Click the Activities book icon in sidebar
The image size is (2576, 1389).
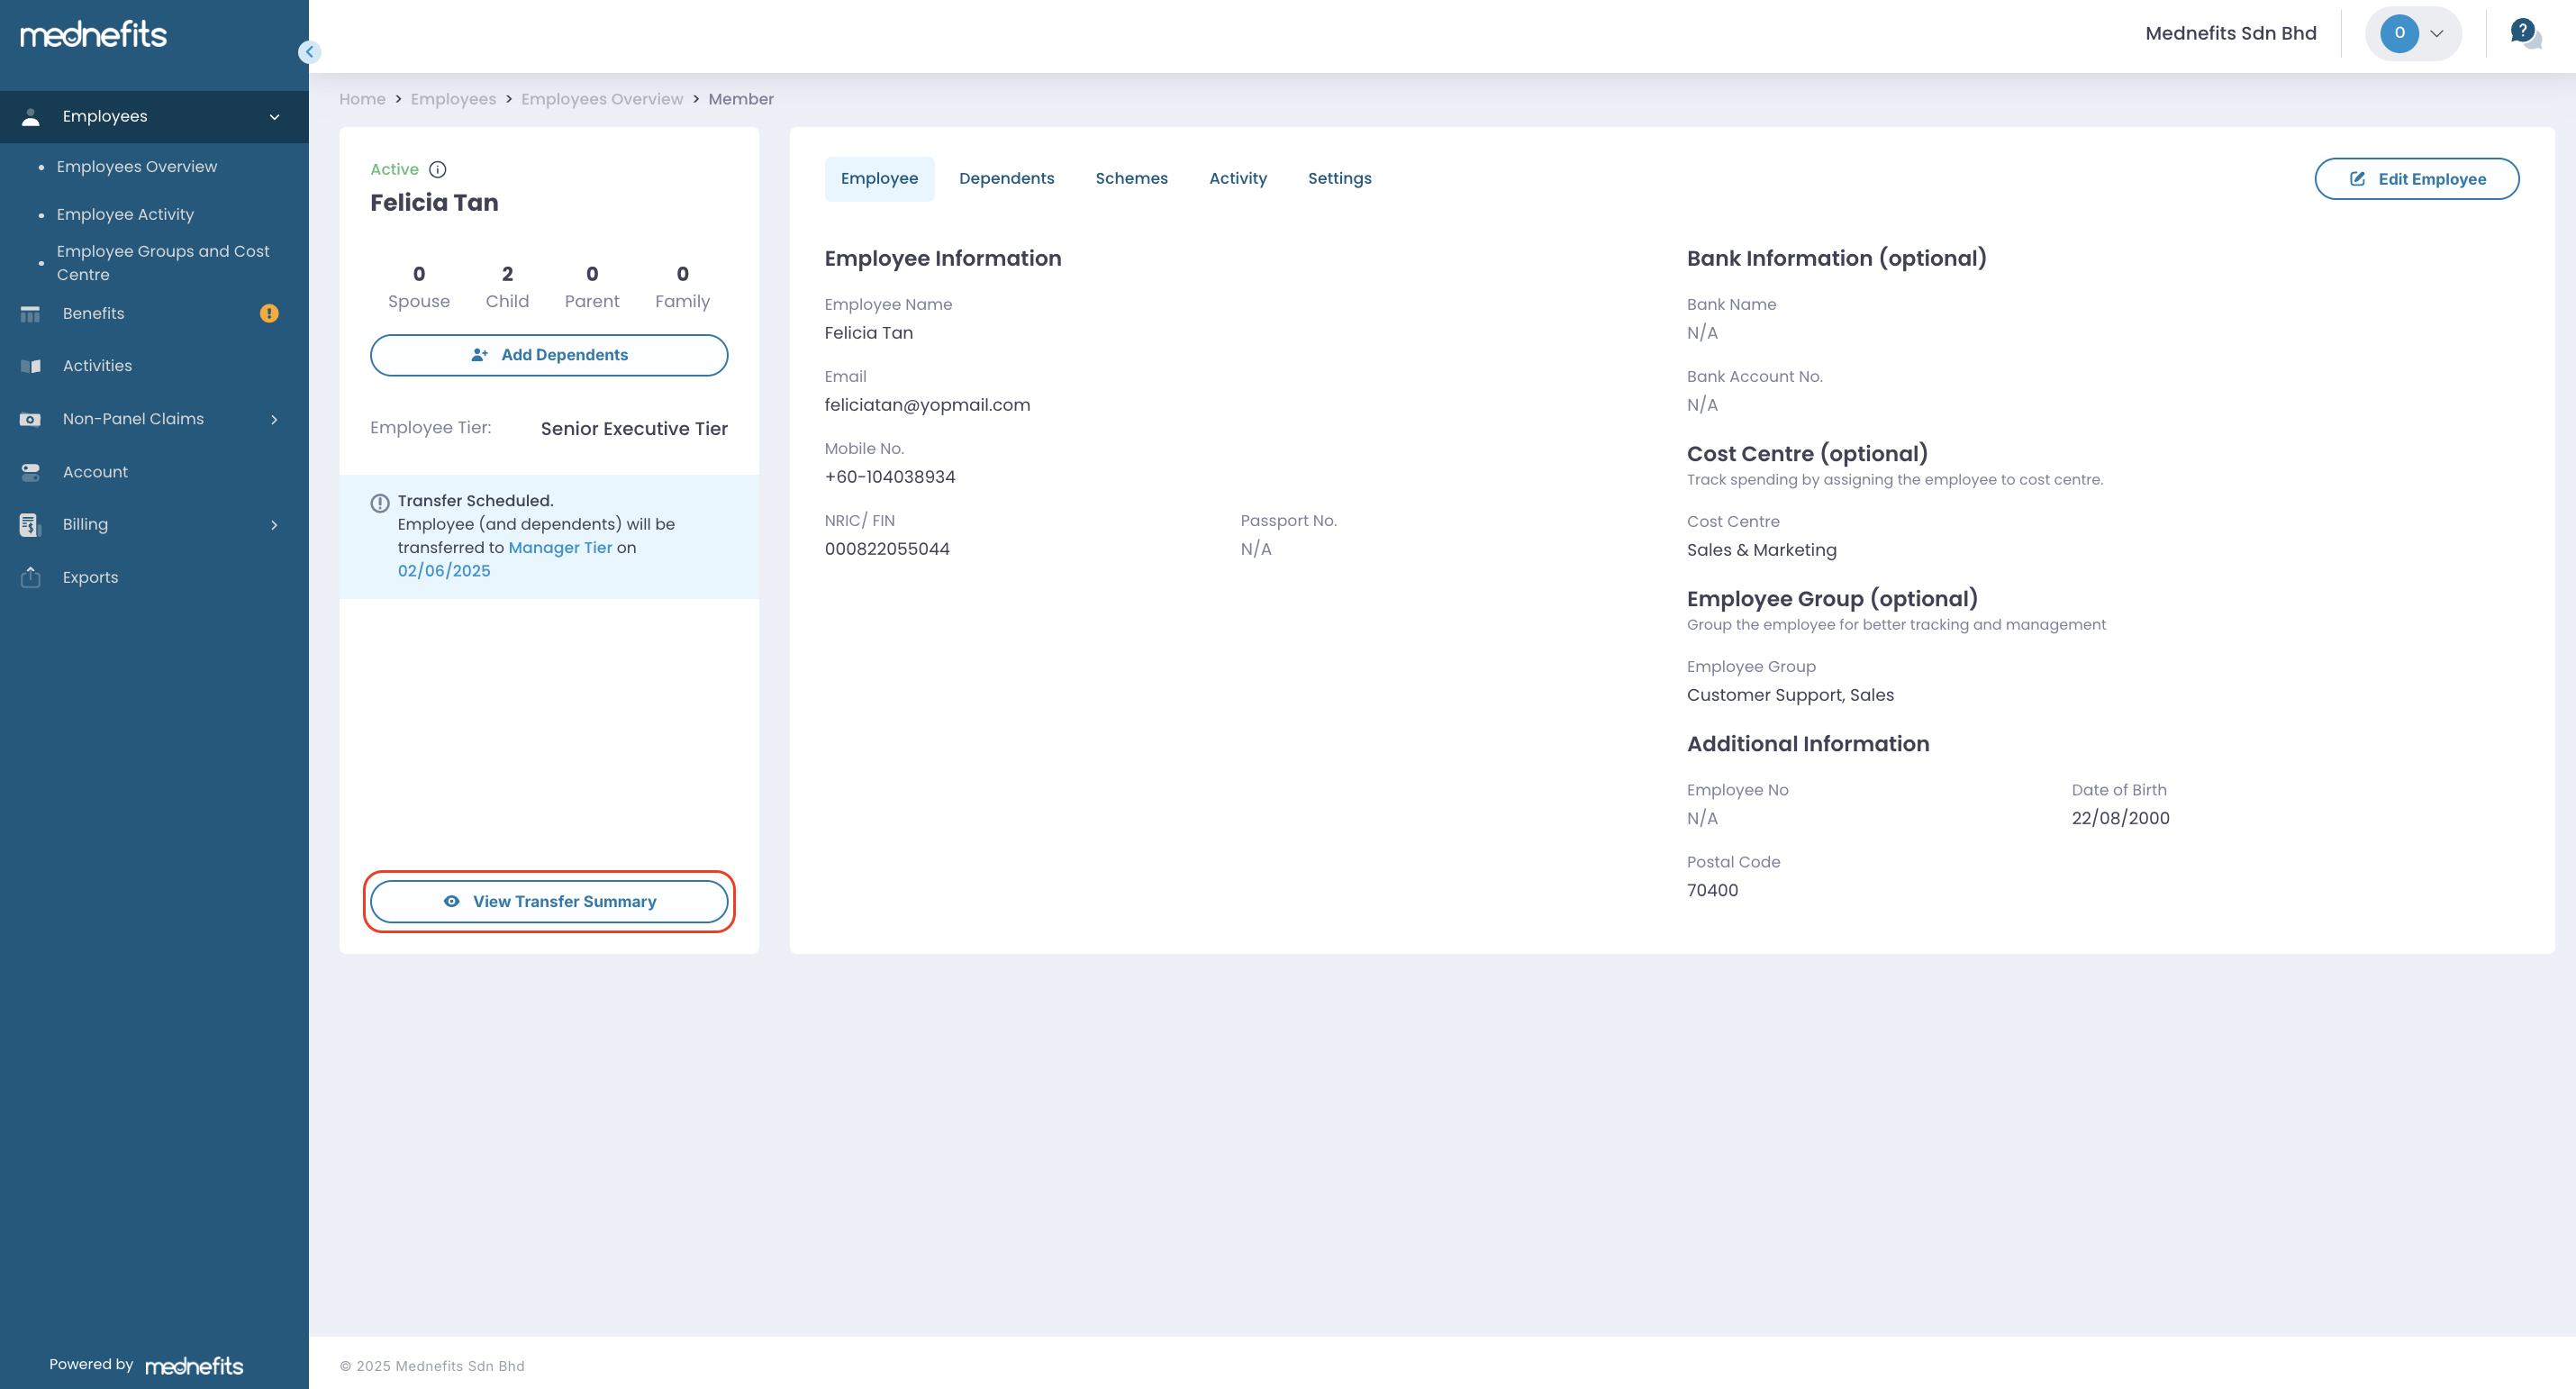pyautogui.click(x=31, y=366)
